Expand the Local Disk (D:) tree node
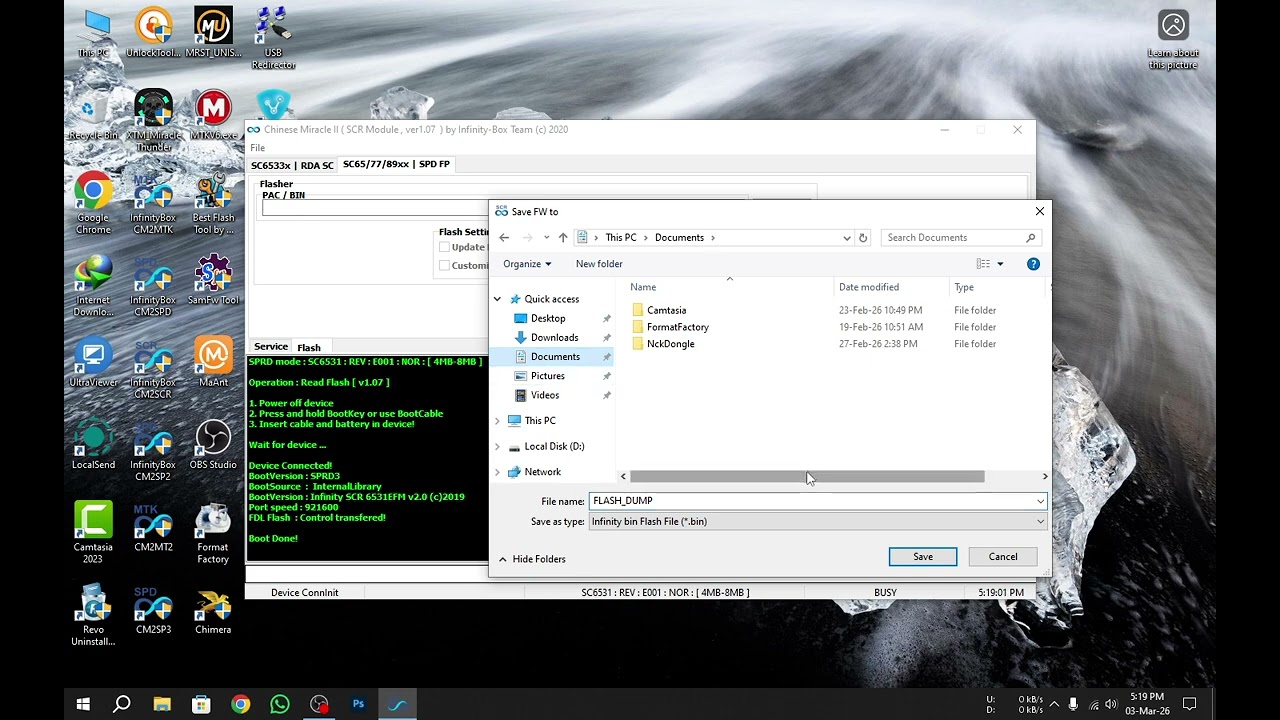This screenshot has height=720, width=1280. (x=497, y=447)
